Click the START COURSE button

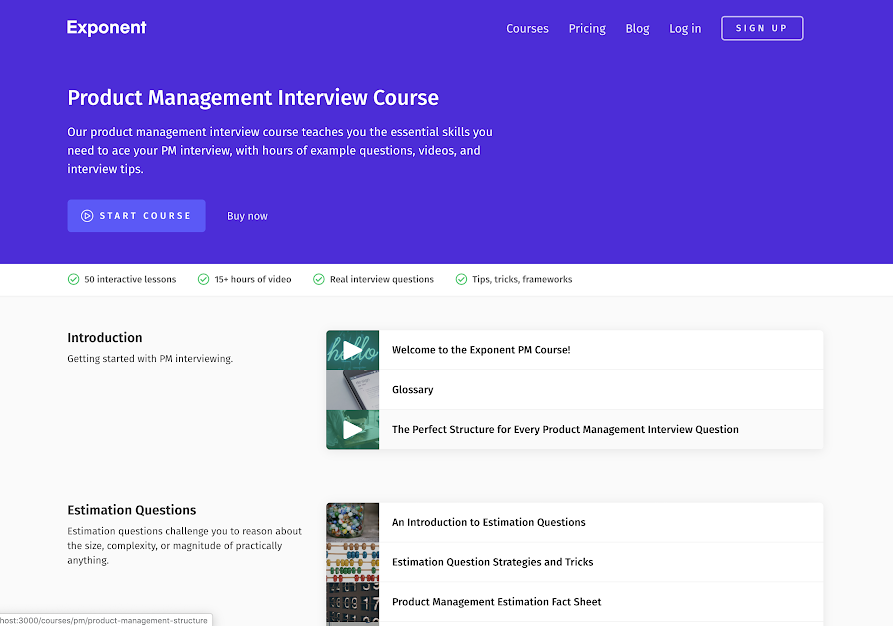137,215
